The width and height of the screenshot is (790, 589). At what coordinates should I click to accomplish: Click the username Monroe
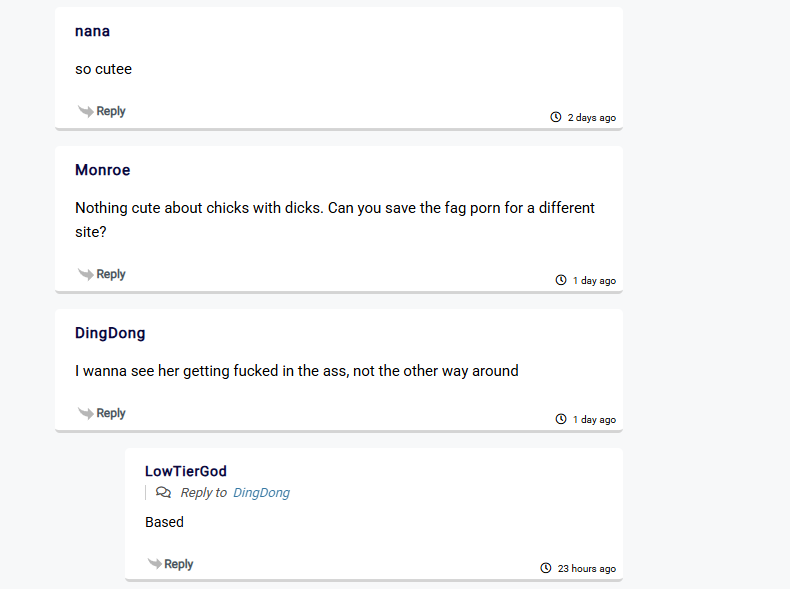[103, 170]
